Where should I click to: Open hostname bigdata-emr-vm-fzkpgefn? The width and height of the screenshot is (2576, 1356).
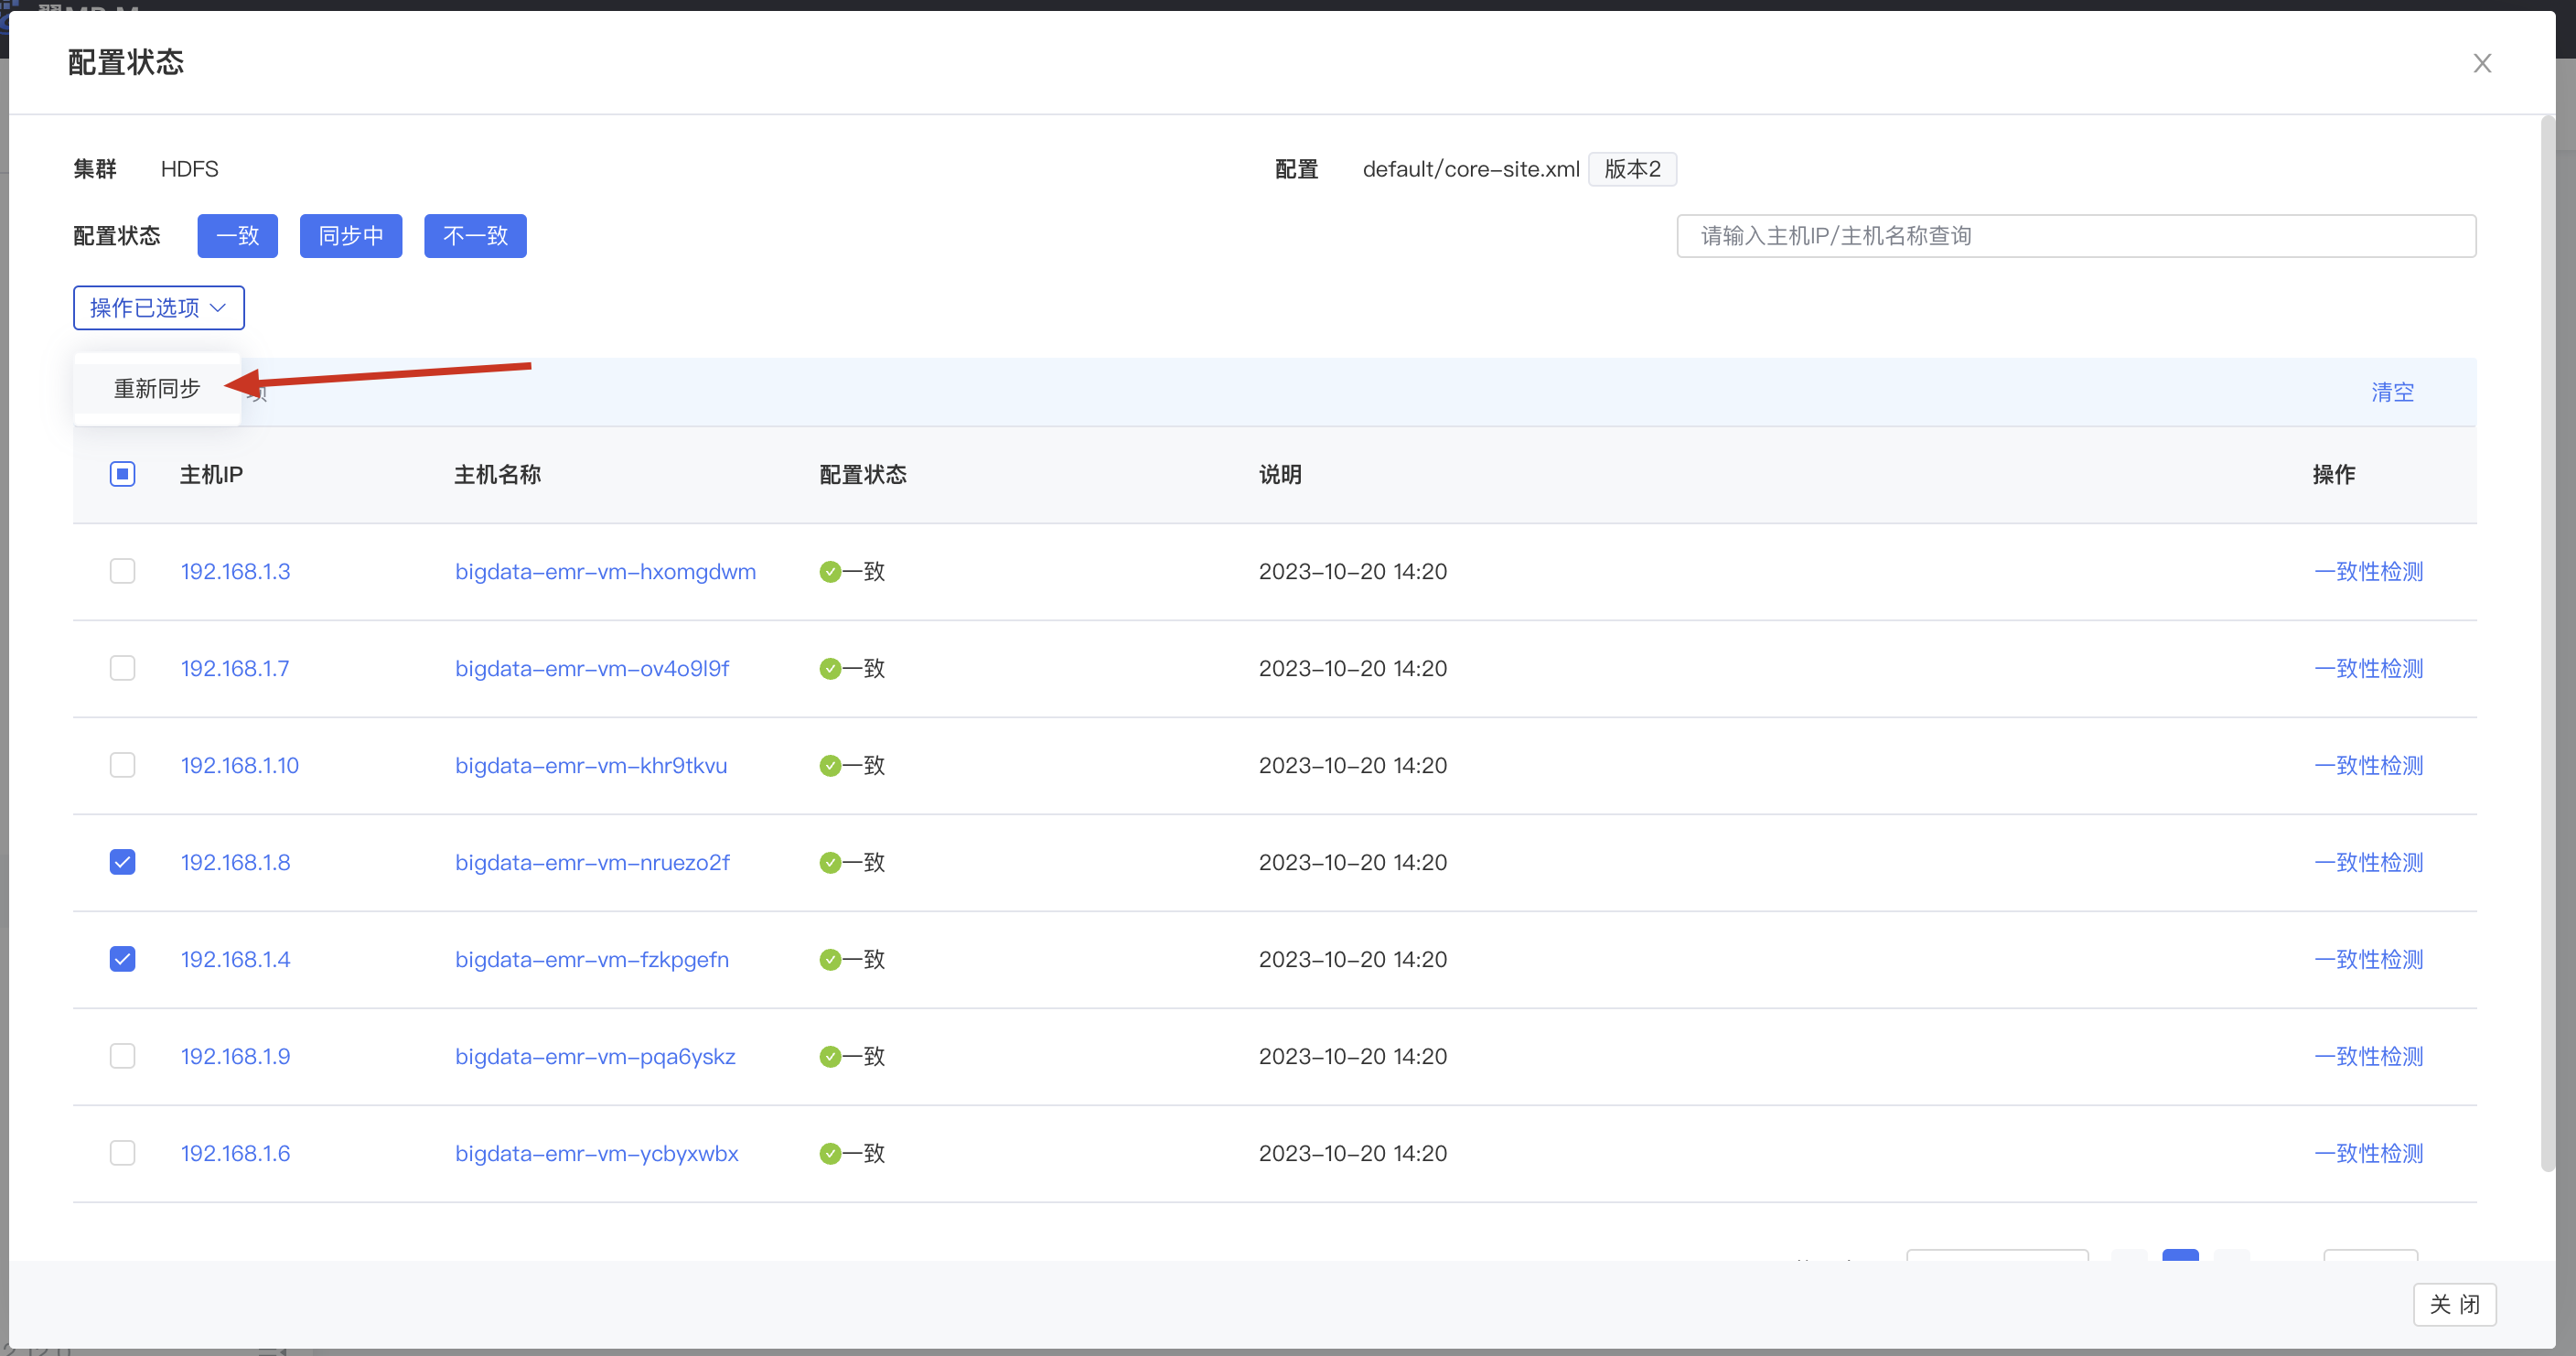(x=592, y=960)
